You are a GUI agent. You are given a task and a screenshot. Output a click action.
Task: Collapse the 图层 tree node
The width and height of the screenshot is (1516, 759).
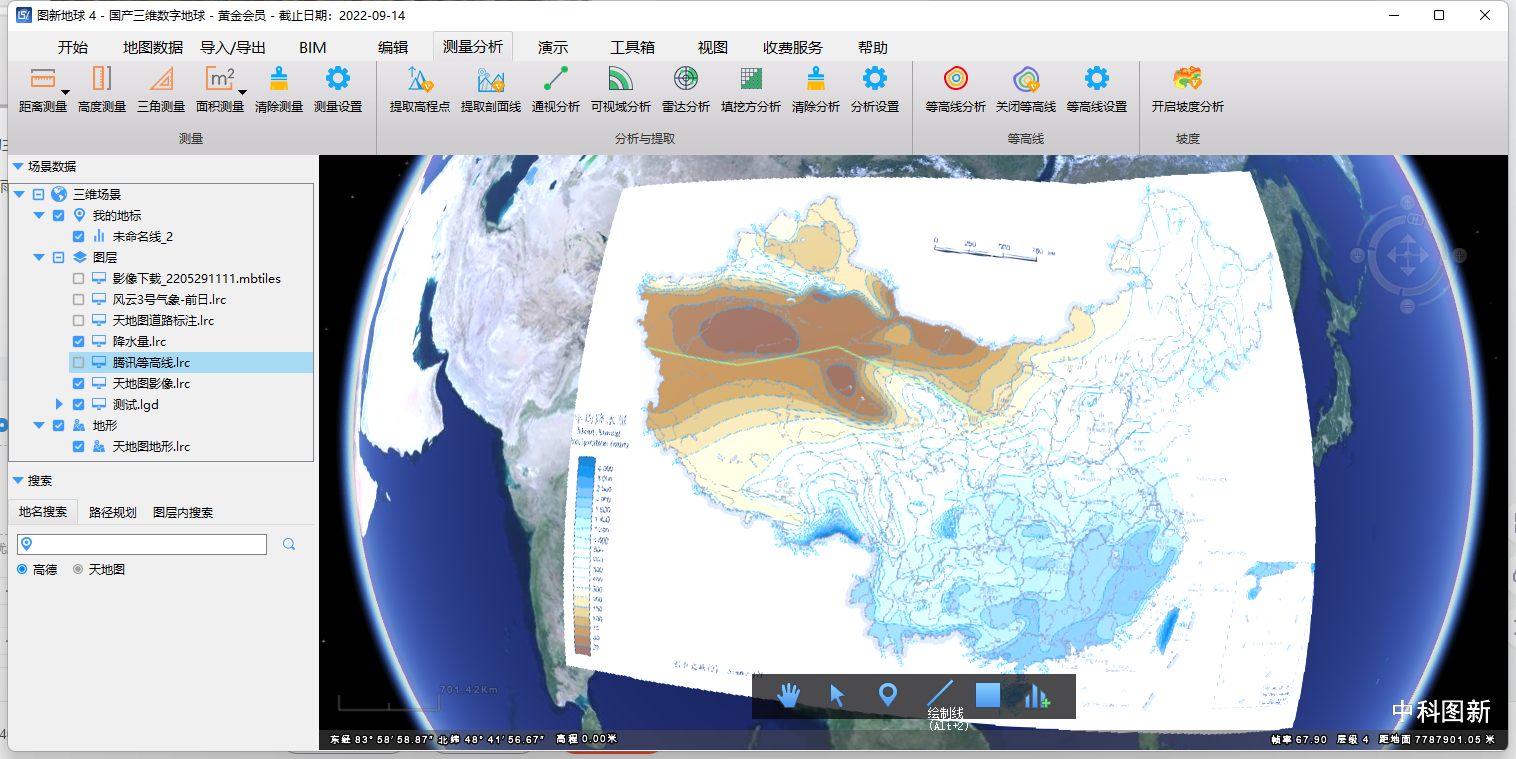pyautogui.click(x=39, y=257)
